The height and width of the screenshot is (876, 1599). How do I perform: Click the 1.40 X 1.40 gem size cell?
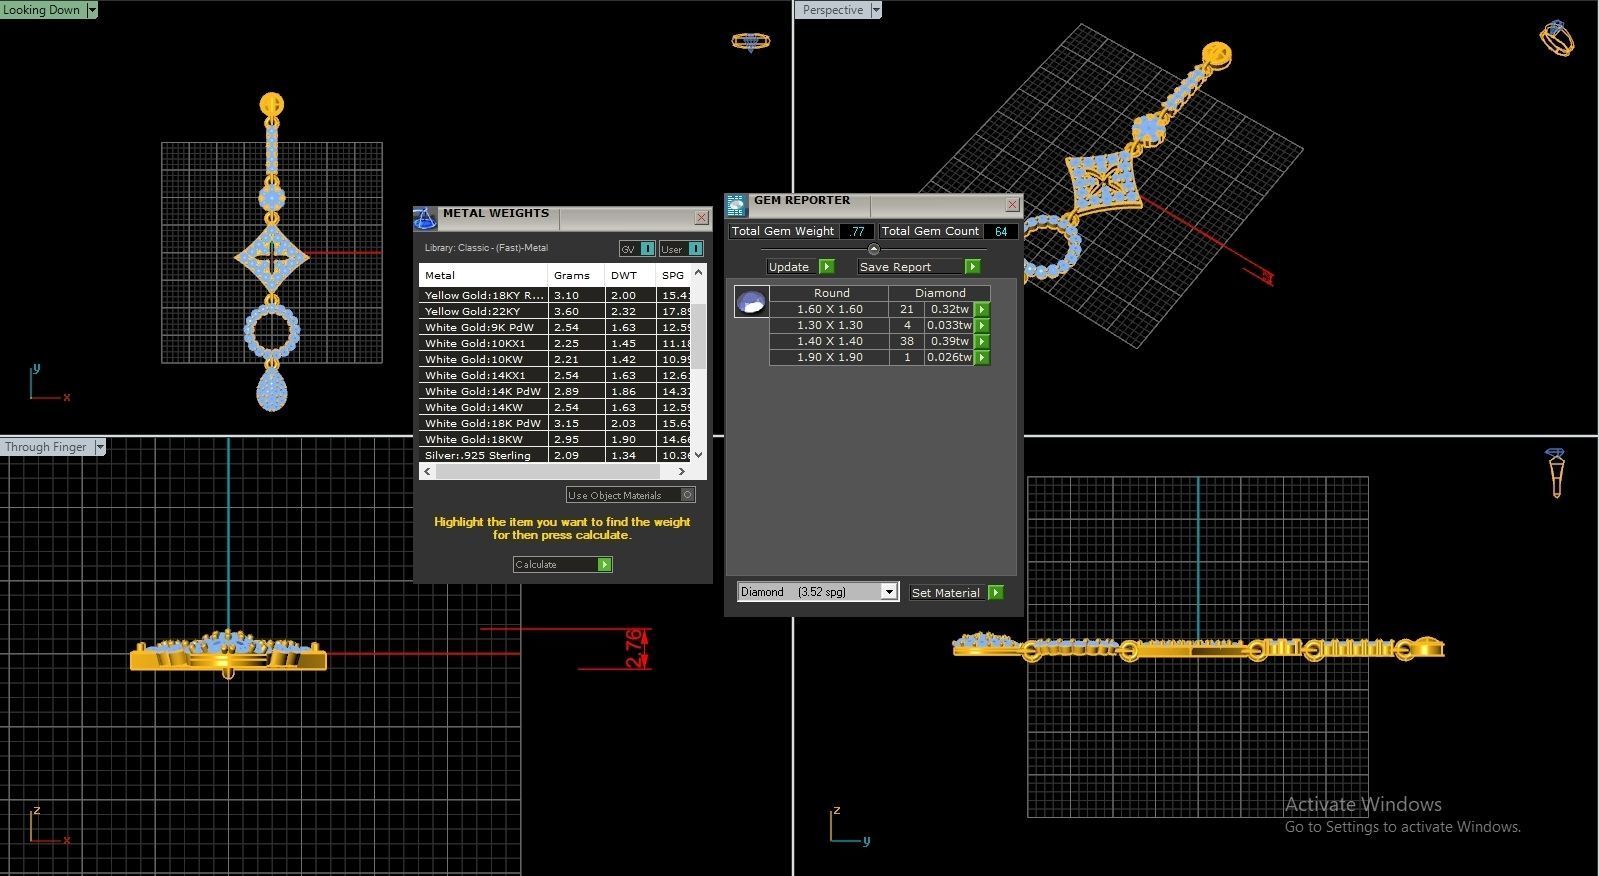[829, 341]
